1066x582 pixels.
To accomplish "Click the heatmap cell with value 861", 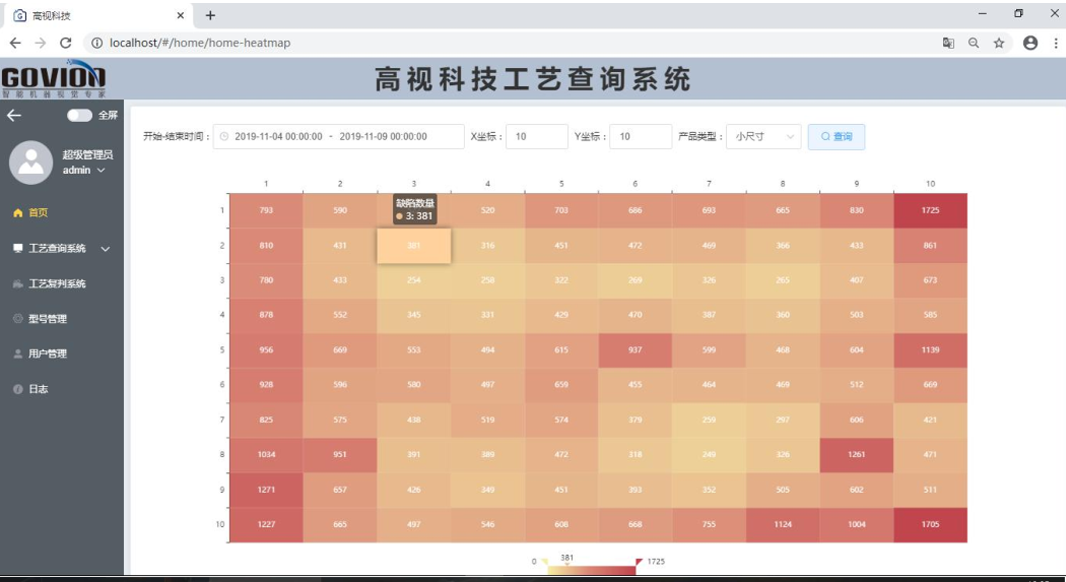I will pos(930,245).
